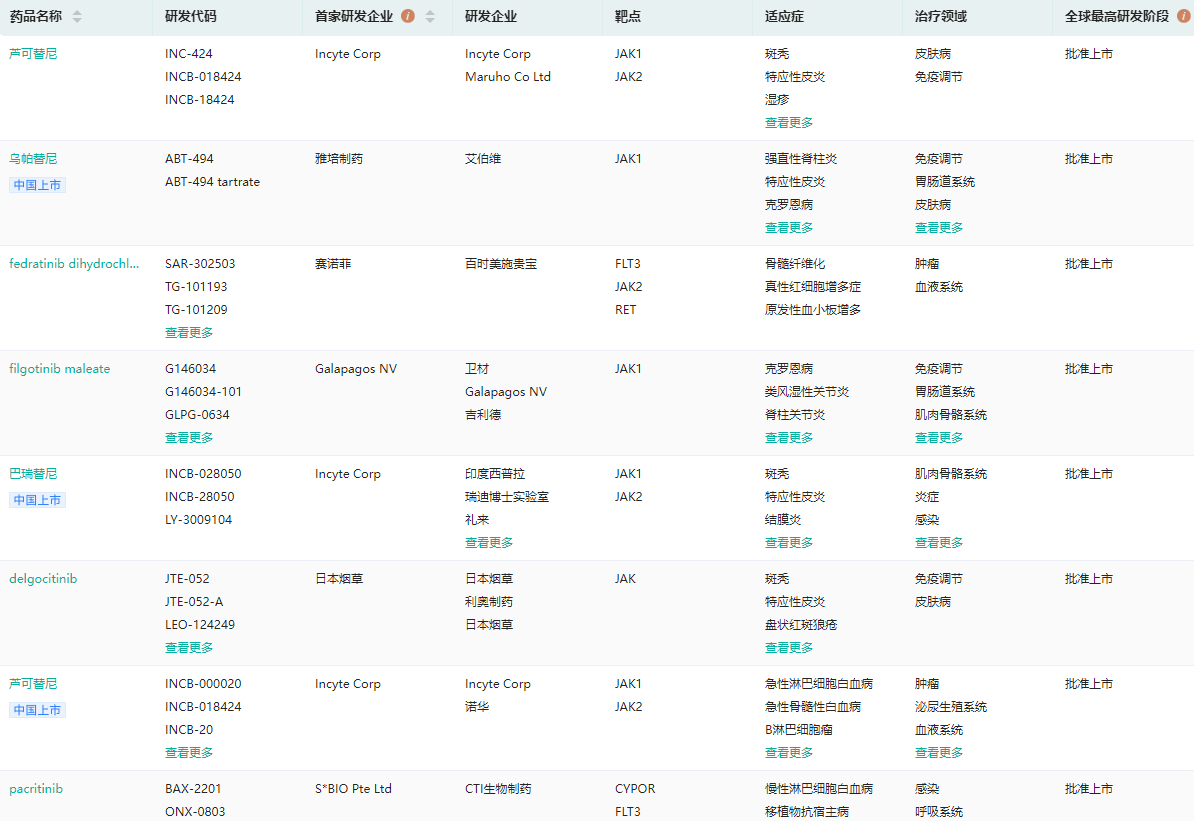Screen dimensions: 1194x821
Task: Click 中国上市 tag under 巴瑞替尼
Action: point(37,500)
